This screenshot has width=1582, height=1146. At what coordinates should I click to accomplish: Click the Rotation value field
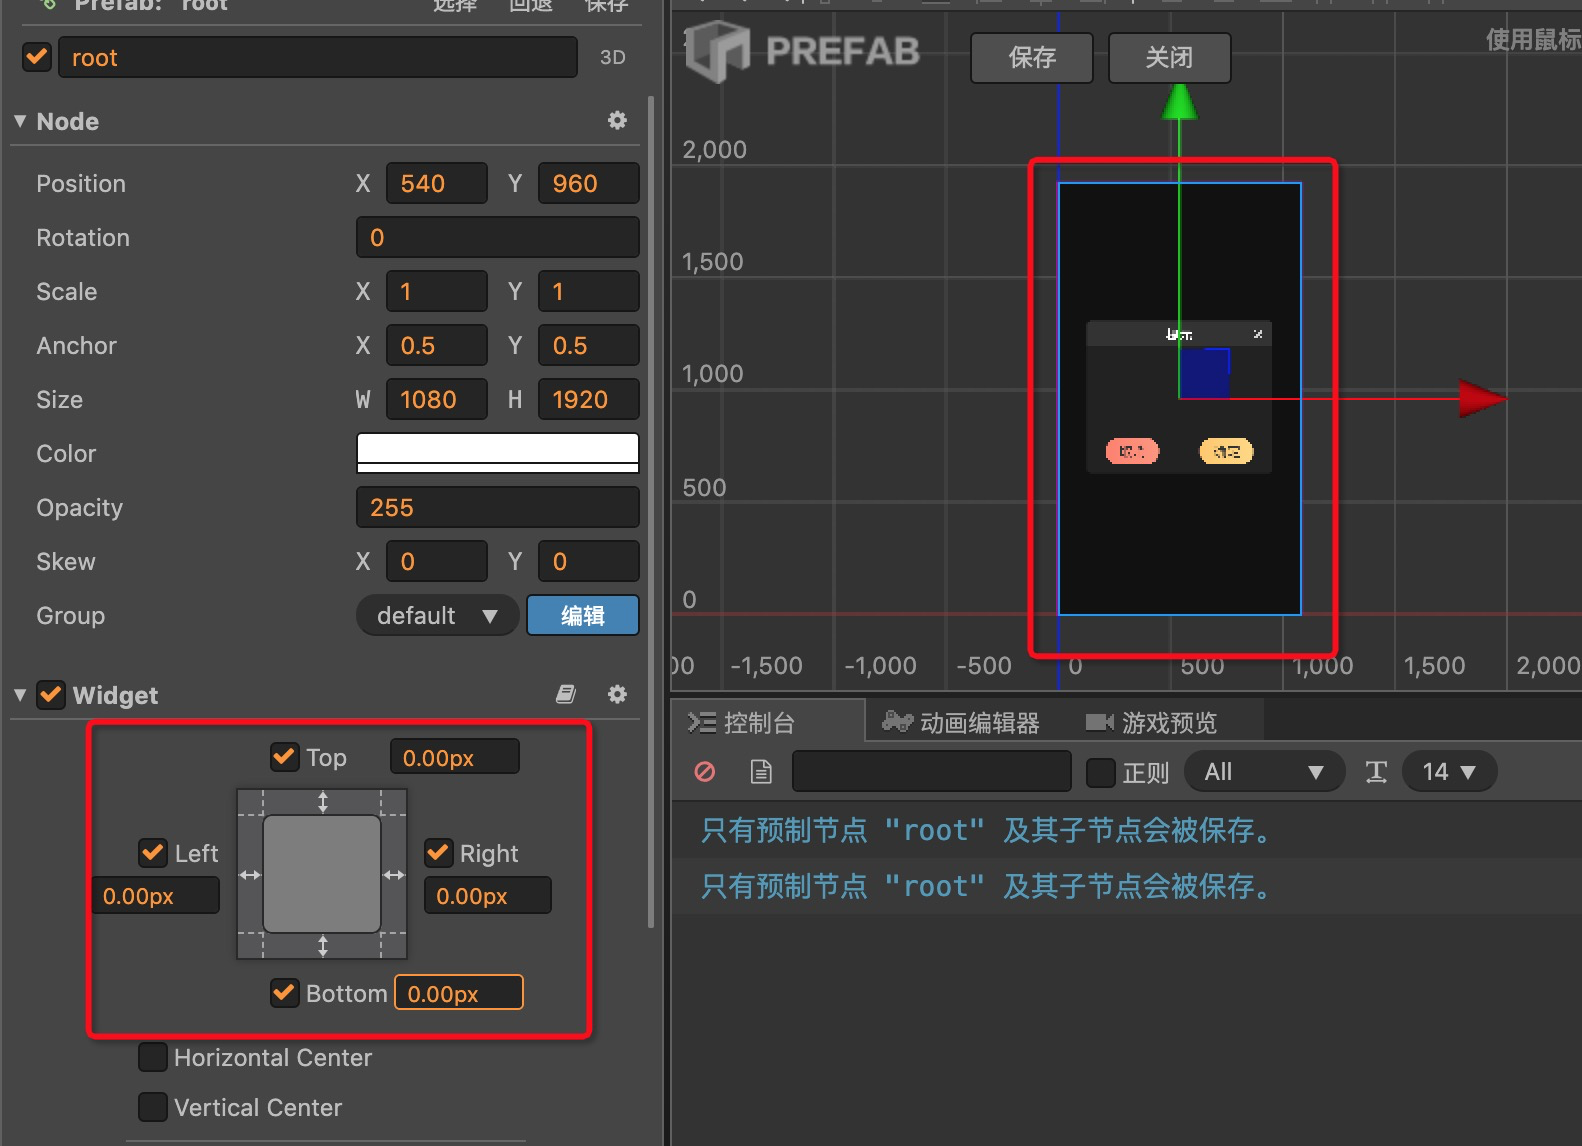498,237
